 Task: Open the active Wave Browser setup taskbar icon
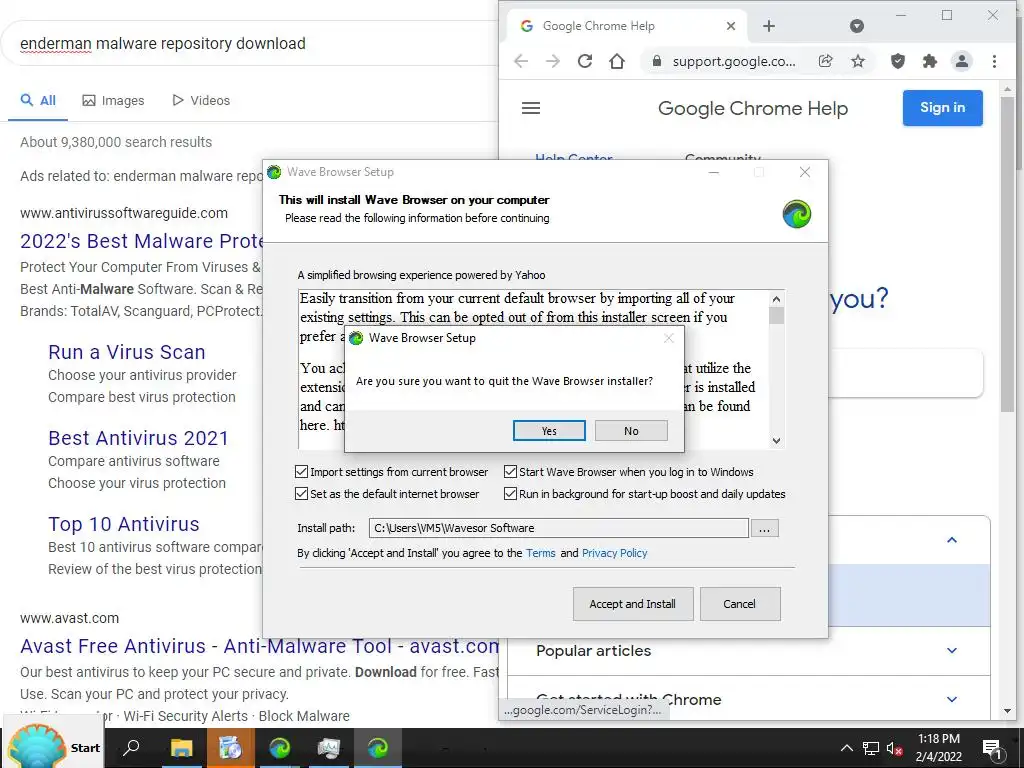(377, 748)
